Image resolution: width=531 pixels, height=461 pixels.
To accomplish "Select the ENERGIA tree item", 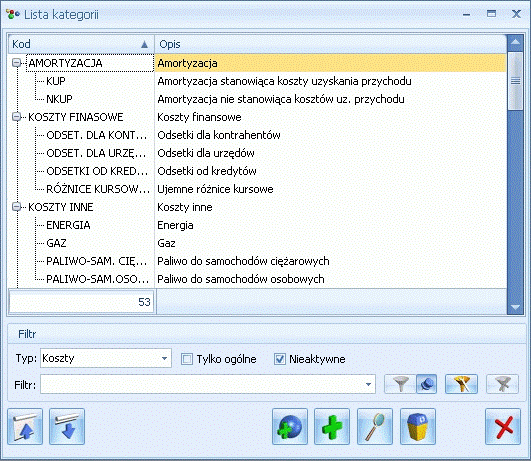I will 68,225.
